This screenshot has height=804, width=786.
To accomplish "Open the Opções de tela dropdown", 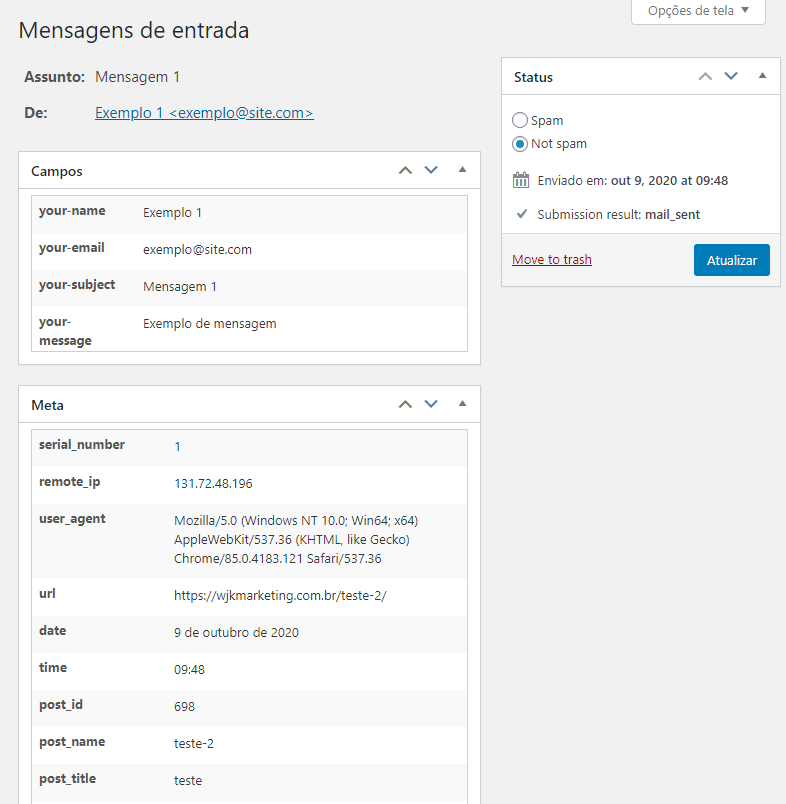I will (698, 11).
